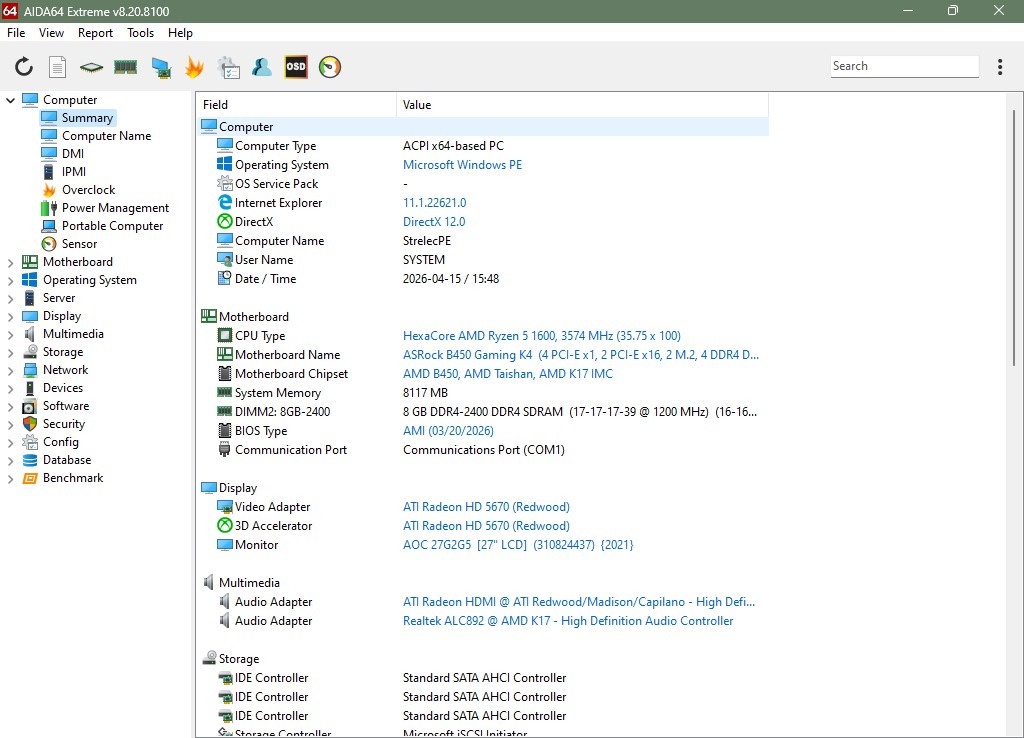
Task: Select the Motherboard group header
Action: pyautogui.click(x=483, y=317)
